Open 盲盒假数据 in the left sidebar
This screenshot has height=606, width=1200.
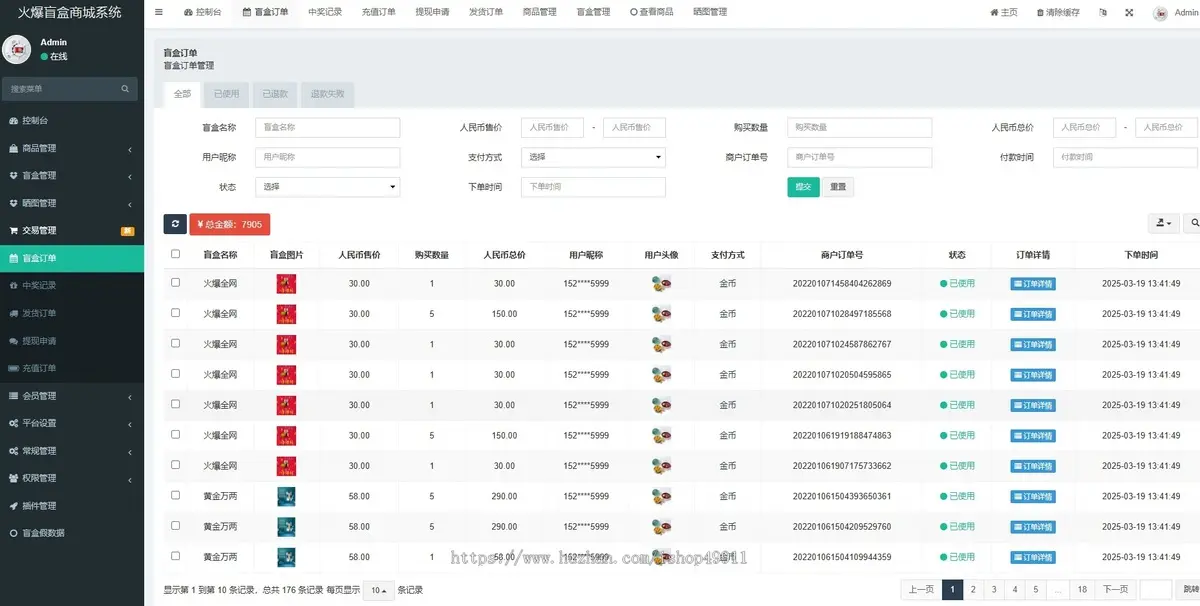coord(72,533)
